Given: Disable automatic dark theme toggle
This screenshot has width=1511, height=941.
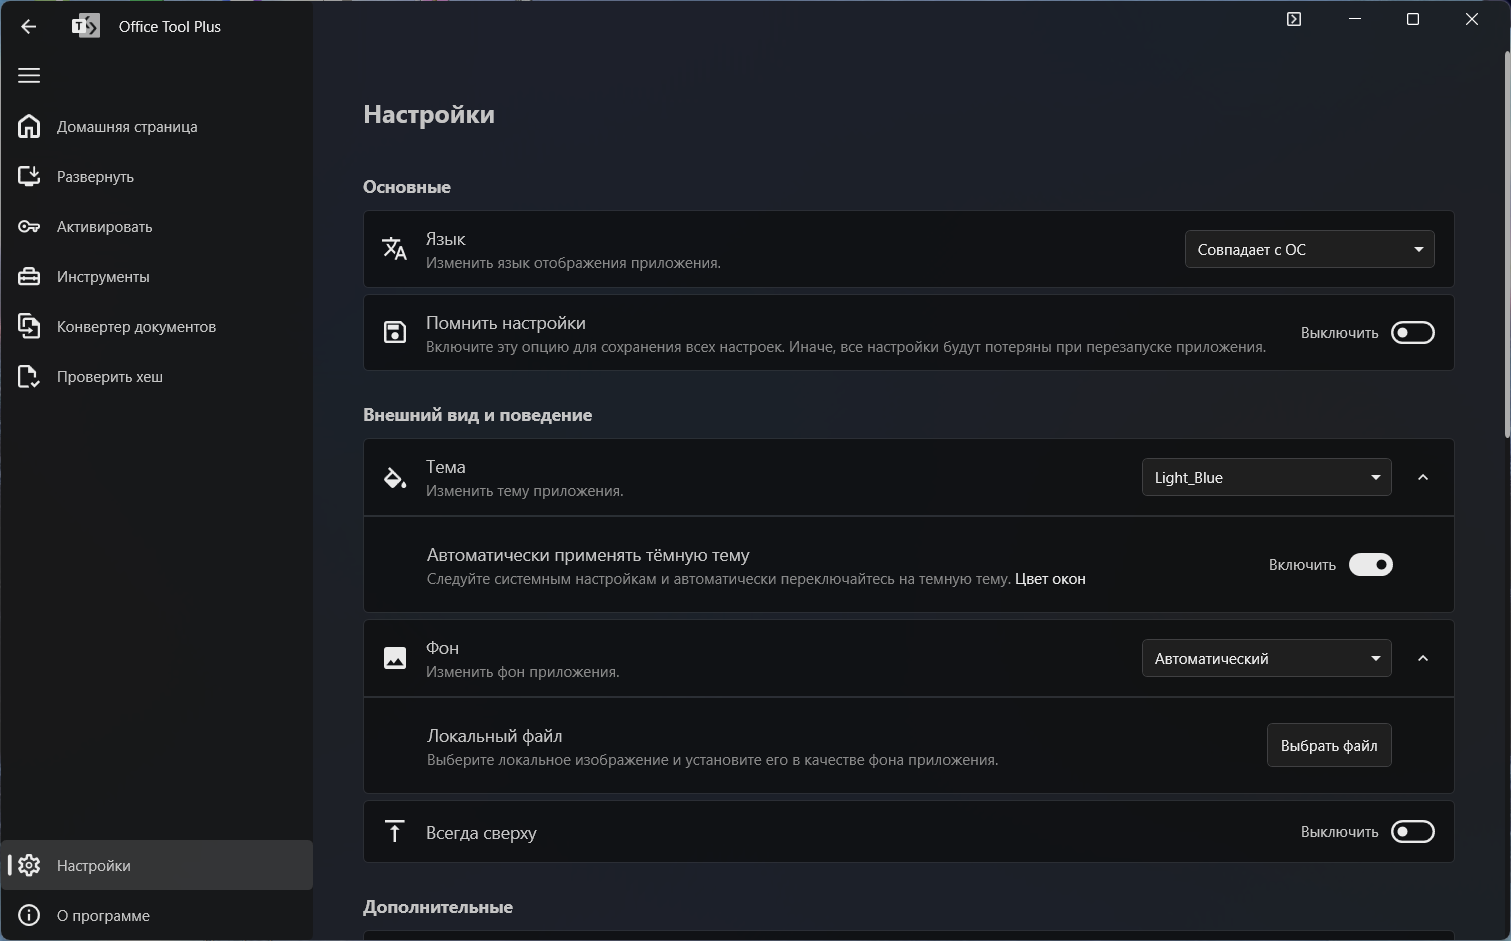Looking at the screenshot, I should click(1370, 565).
